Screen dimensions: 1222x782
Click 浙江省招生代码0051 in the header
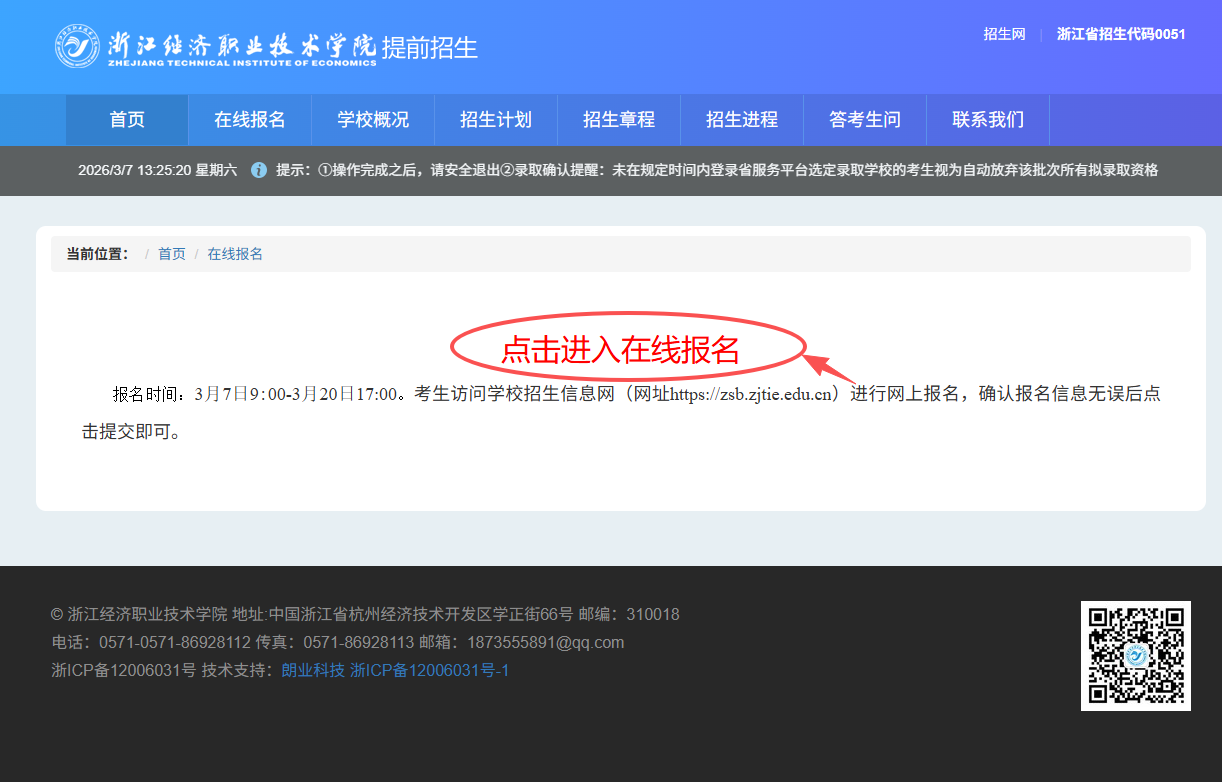1121,34
